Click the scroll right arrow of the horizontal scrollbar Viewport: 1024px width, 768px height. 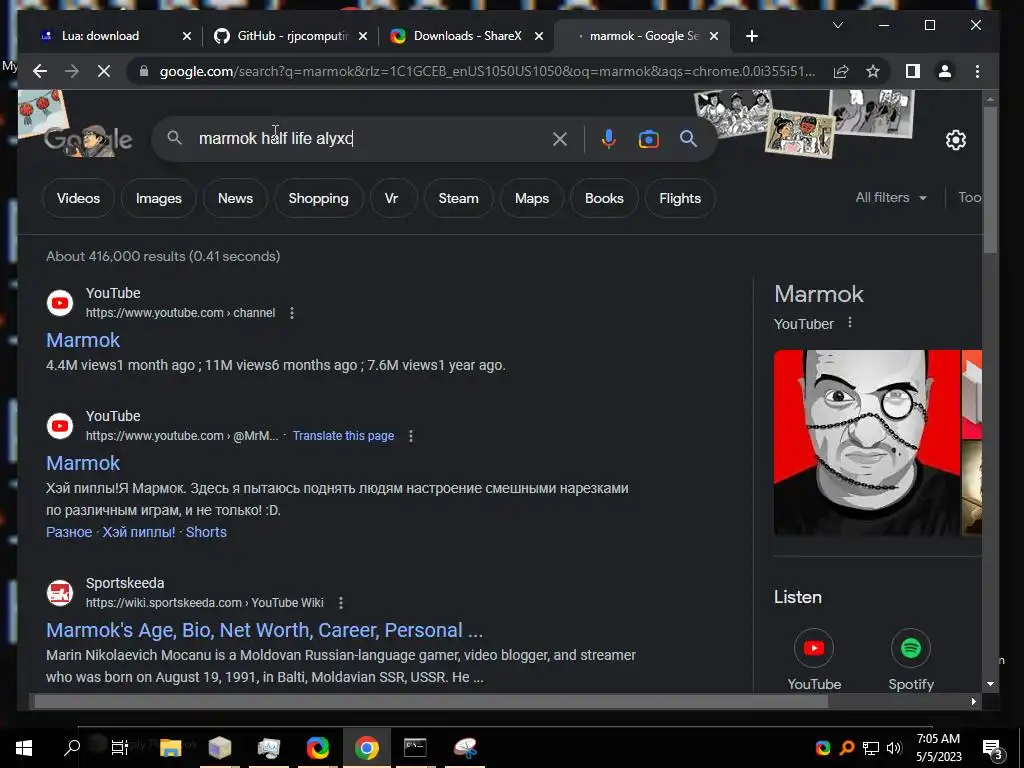(973, 701)
